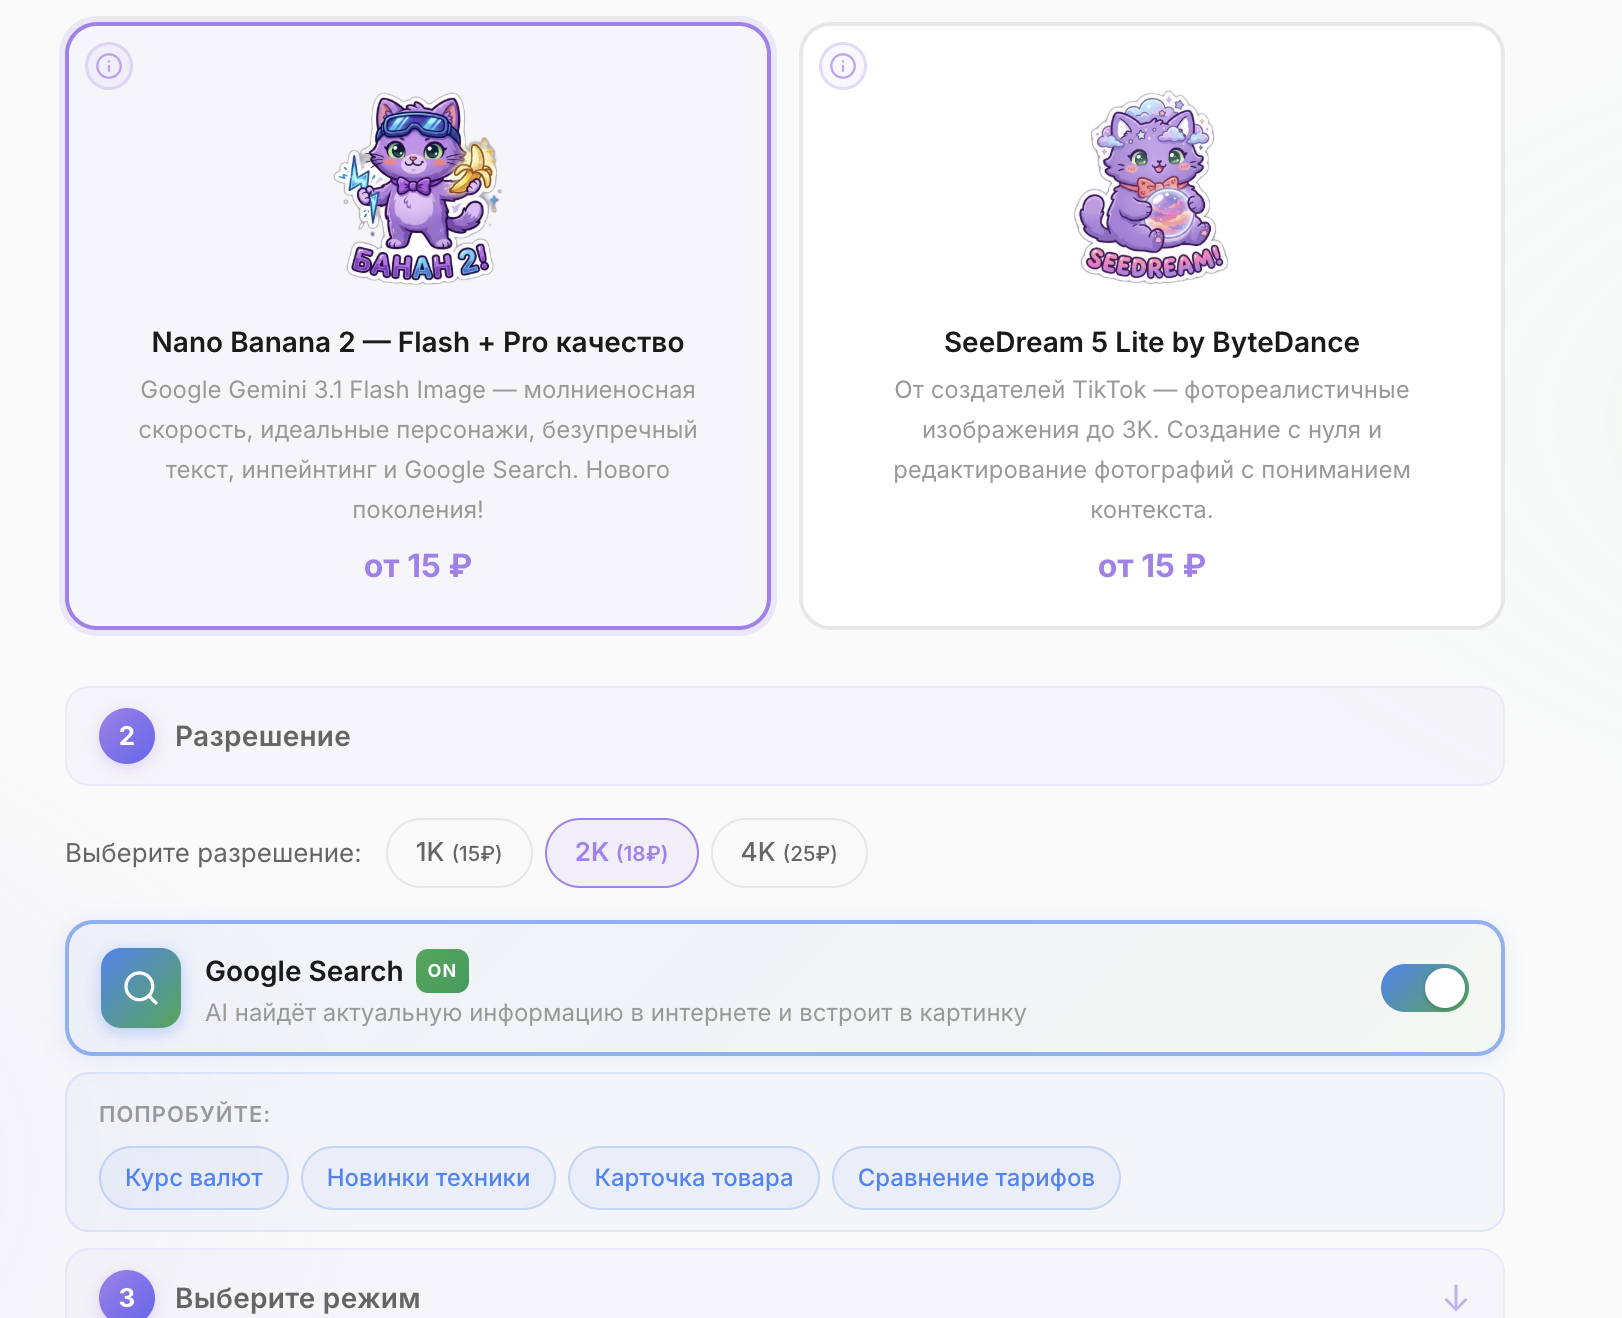Click the Google Search magnifier icon
The height and width of the screenshot is (1318, 1622).
pos(141,988)
